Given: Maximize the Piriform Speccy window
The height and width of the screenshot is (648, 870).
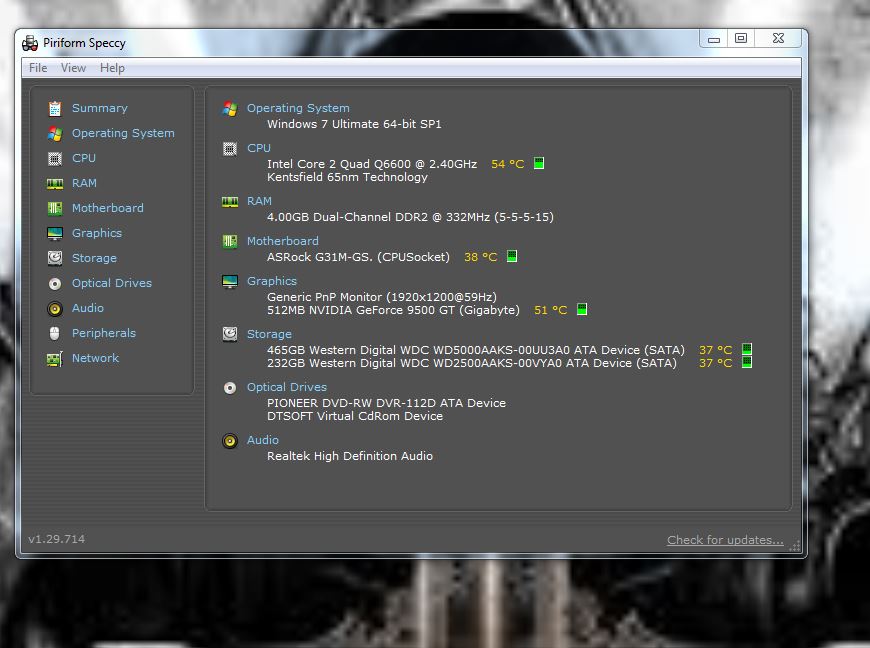Looking at the screenshot, I should pos(741,38).
